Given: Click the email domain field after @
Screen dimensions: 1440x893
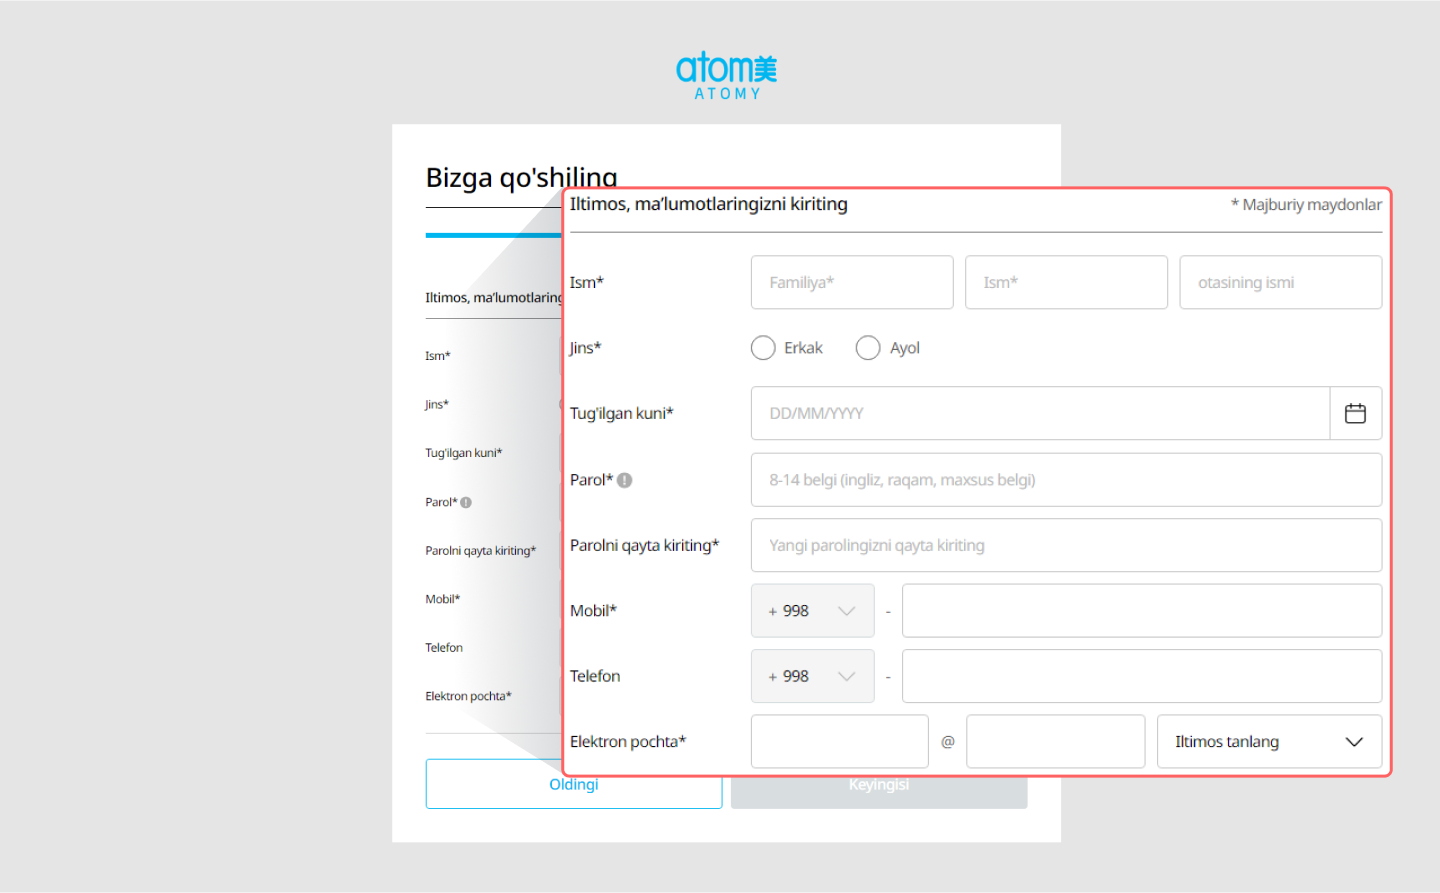Looking at the screenshot, I should click(1055, 742).
